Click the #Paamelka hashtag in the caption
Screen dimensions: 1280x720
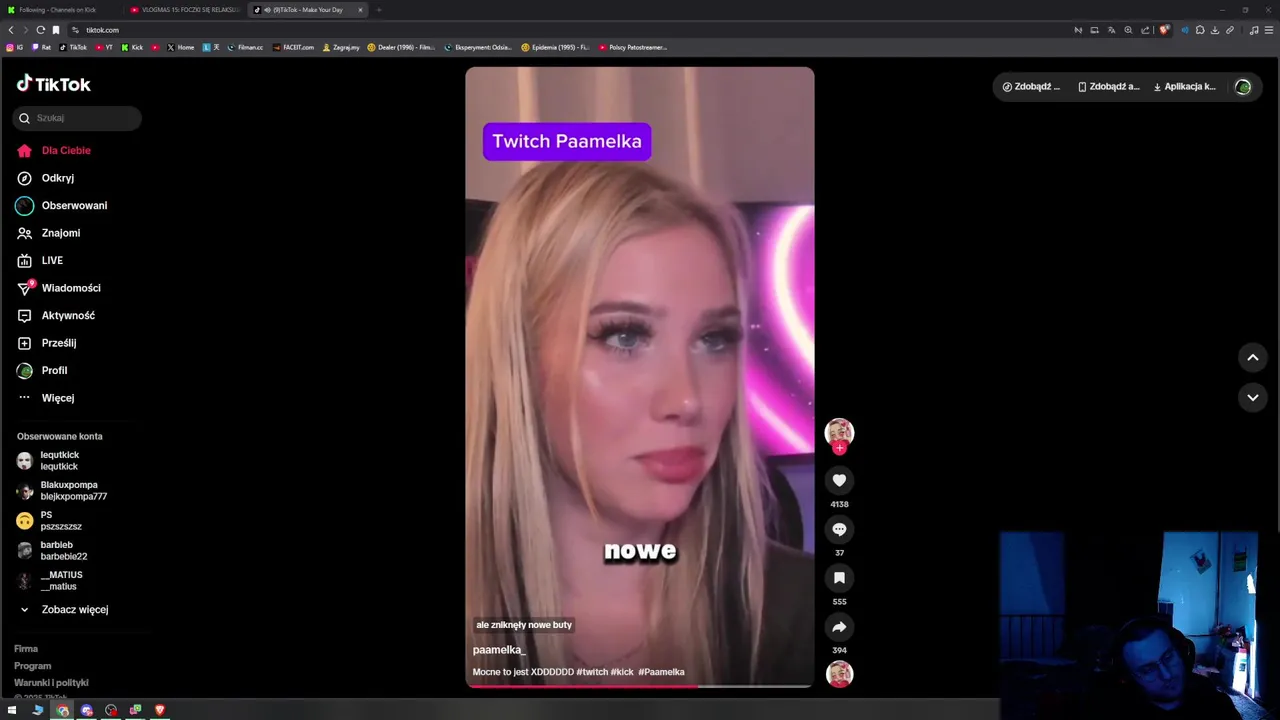click(x=661, y=672)
